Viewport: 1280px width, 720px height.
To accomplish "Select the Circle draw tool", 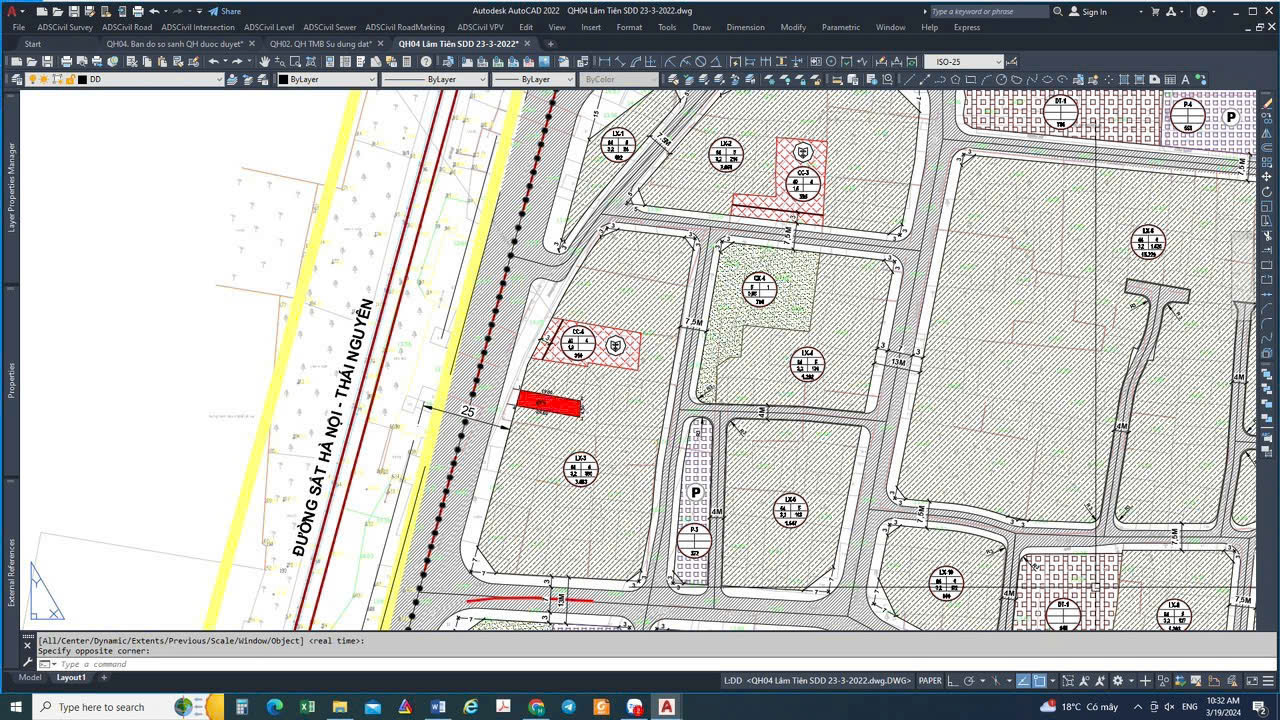I will tap(1001, 80).
